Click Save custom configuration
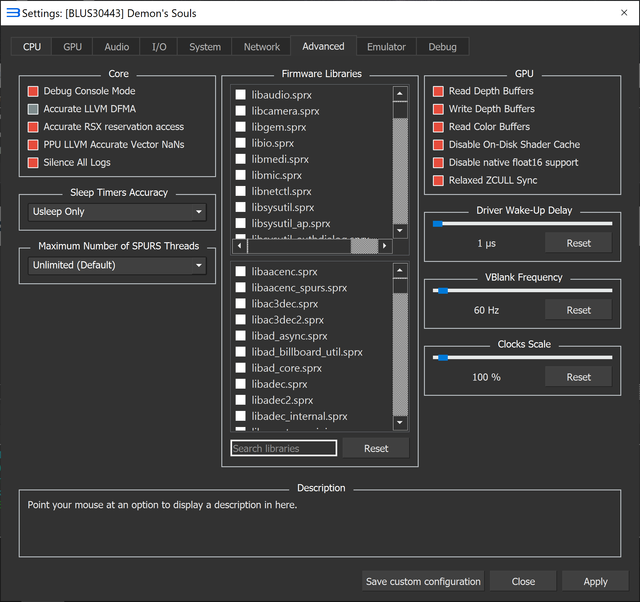 [423, 581]
